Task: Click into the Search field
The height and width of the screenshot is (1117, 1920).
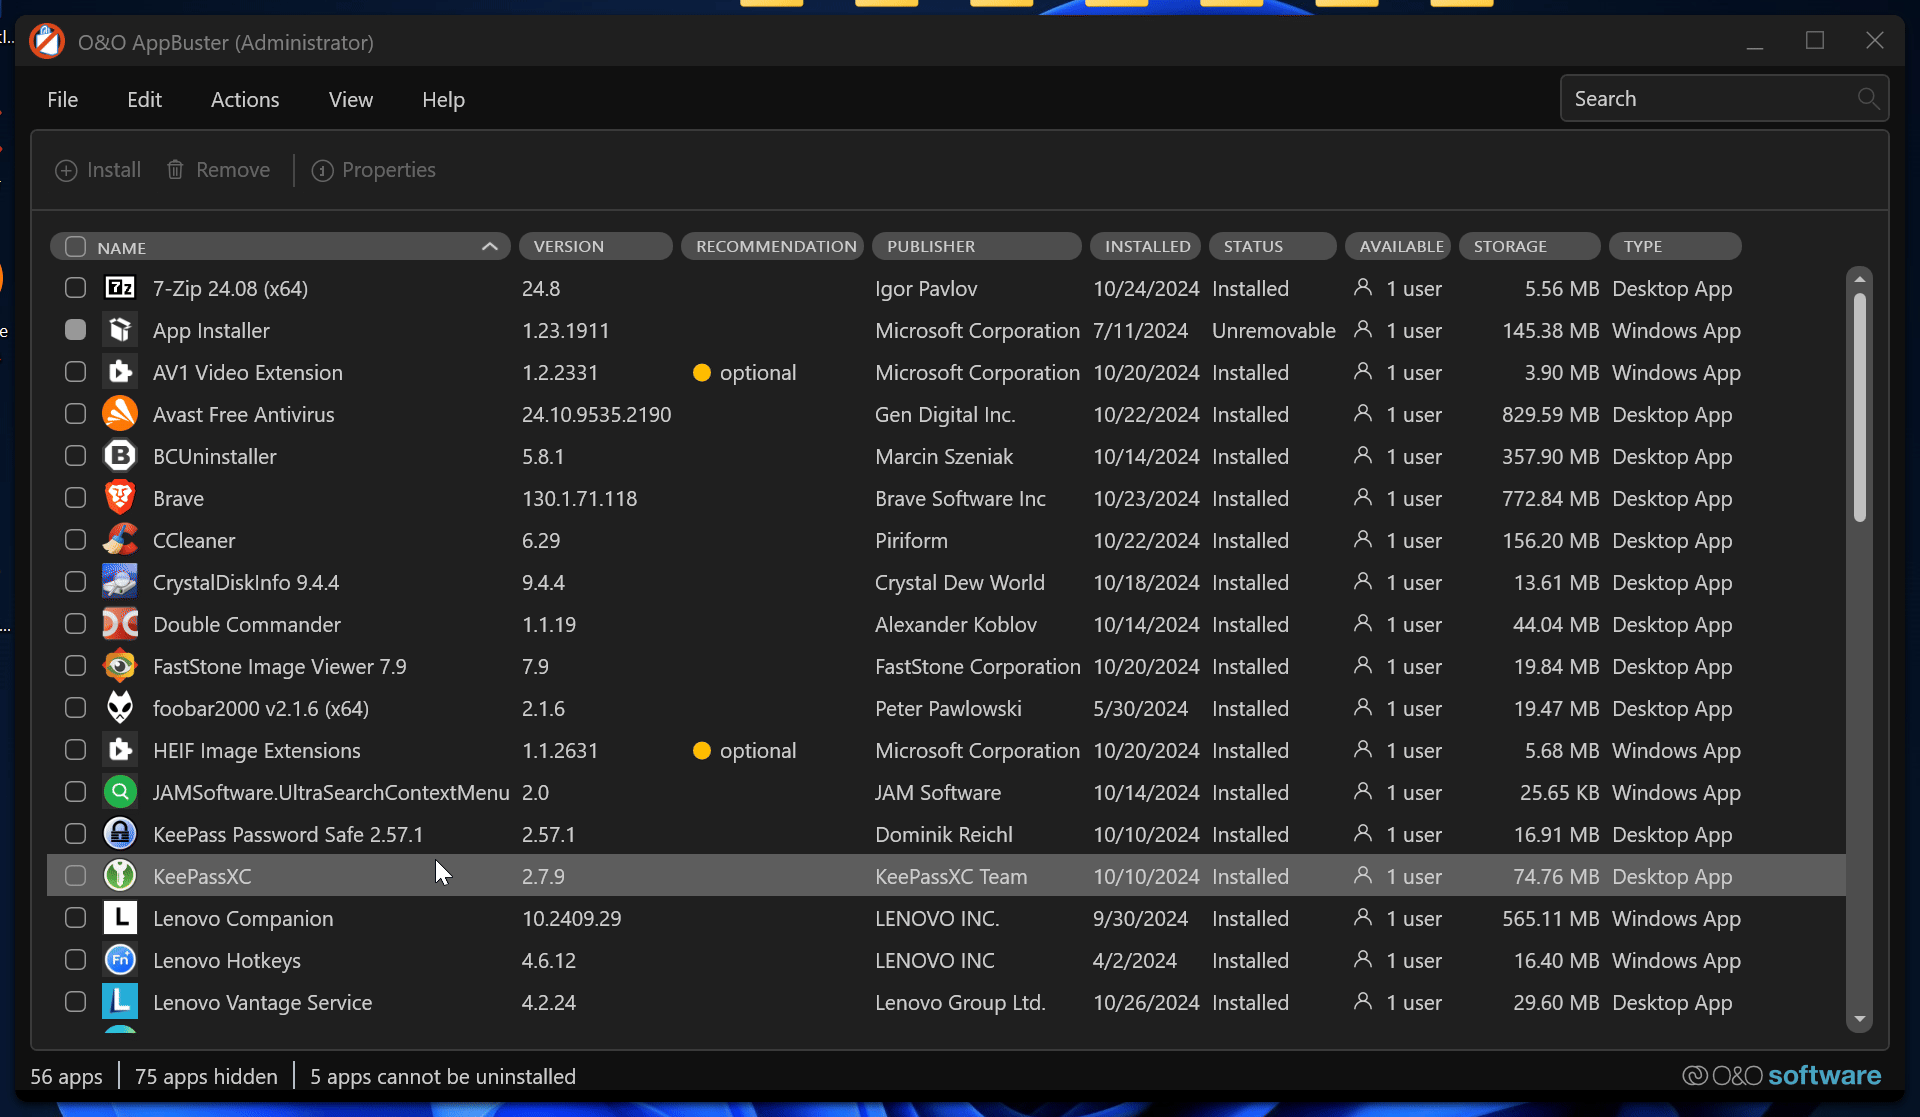Action: 1724,98
